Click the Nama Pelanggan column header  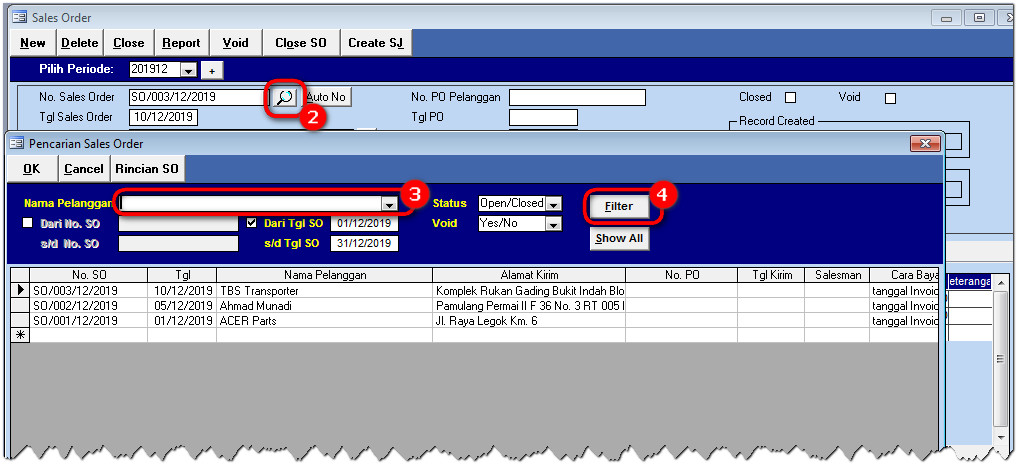point(324,275)
